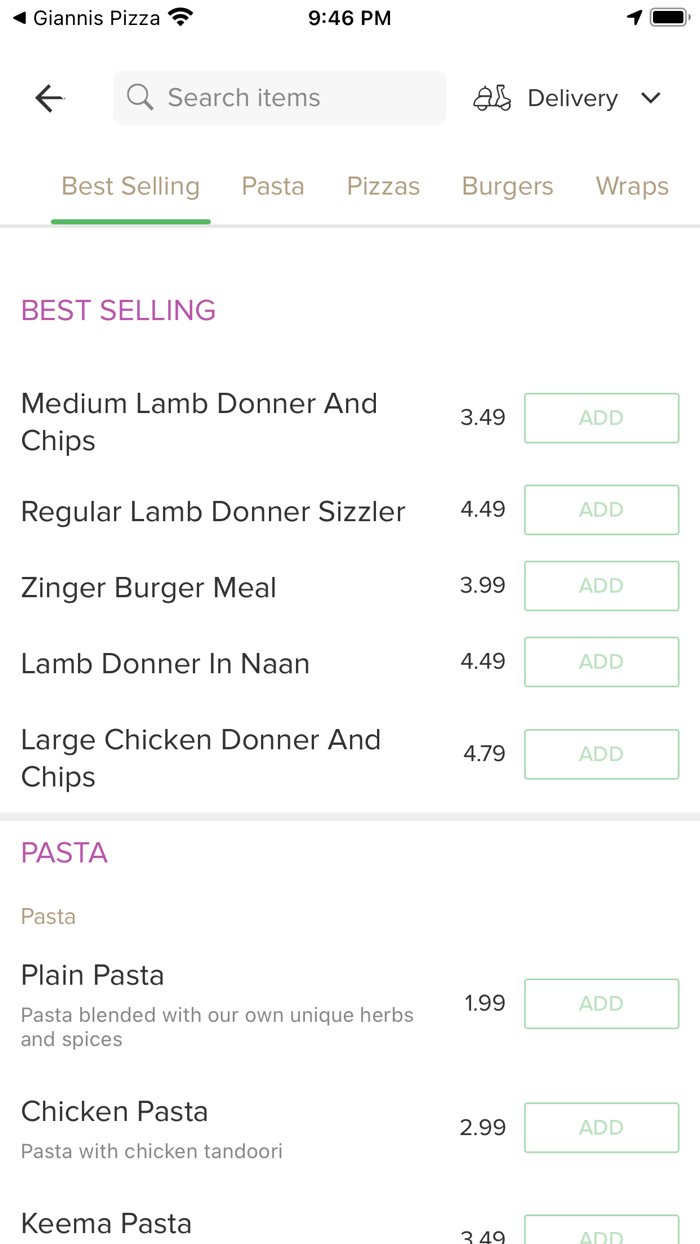This screenshot has height=1244, width=700.
Task: Add Large Chicken Donner And Chips
Action: [601, 754]
